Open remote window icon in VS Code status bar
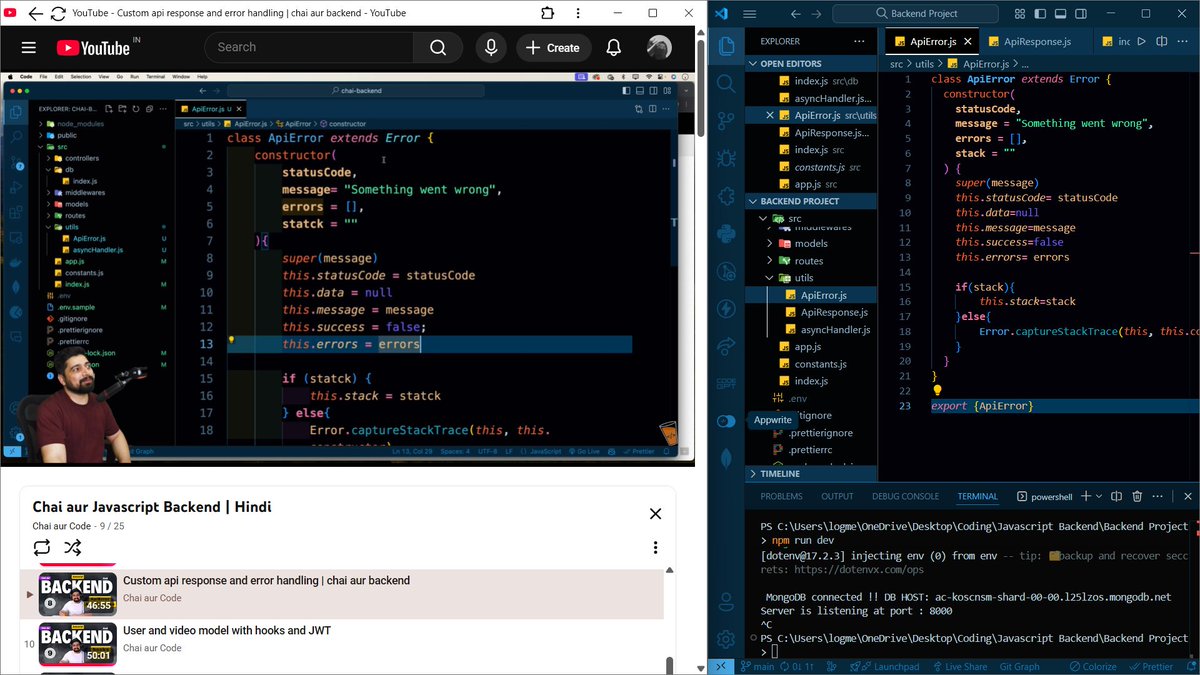 [720, 666]
